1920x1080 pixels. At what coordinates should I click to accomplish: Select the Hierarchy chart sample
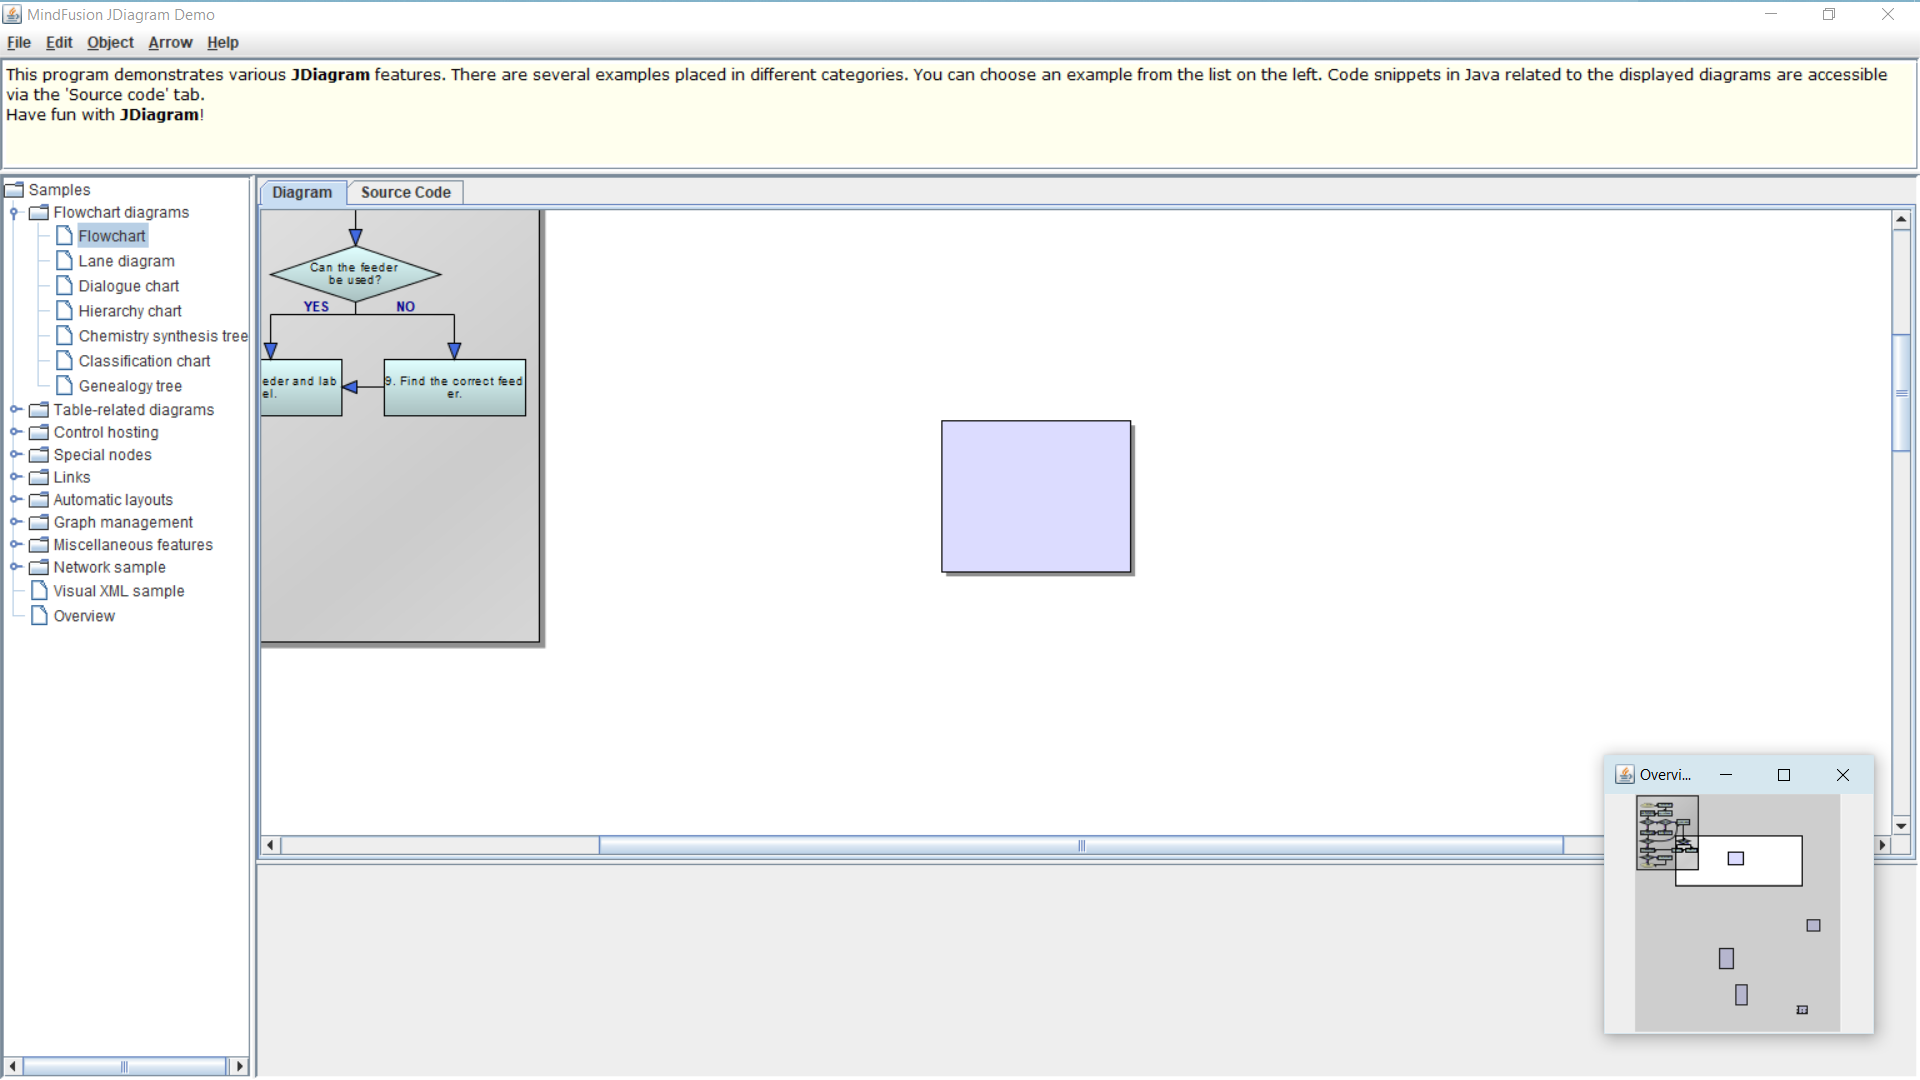click(130, 311)
